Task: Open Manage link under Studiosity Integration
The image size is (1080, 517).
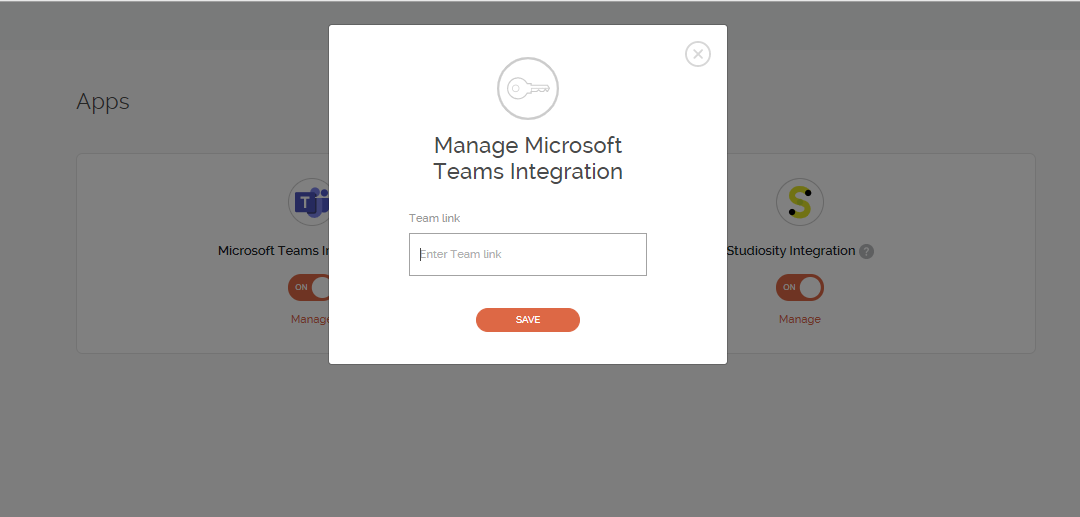Action: tap(800, 319)
